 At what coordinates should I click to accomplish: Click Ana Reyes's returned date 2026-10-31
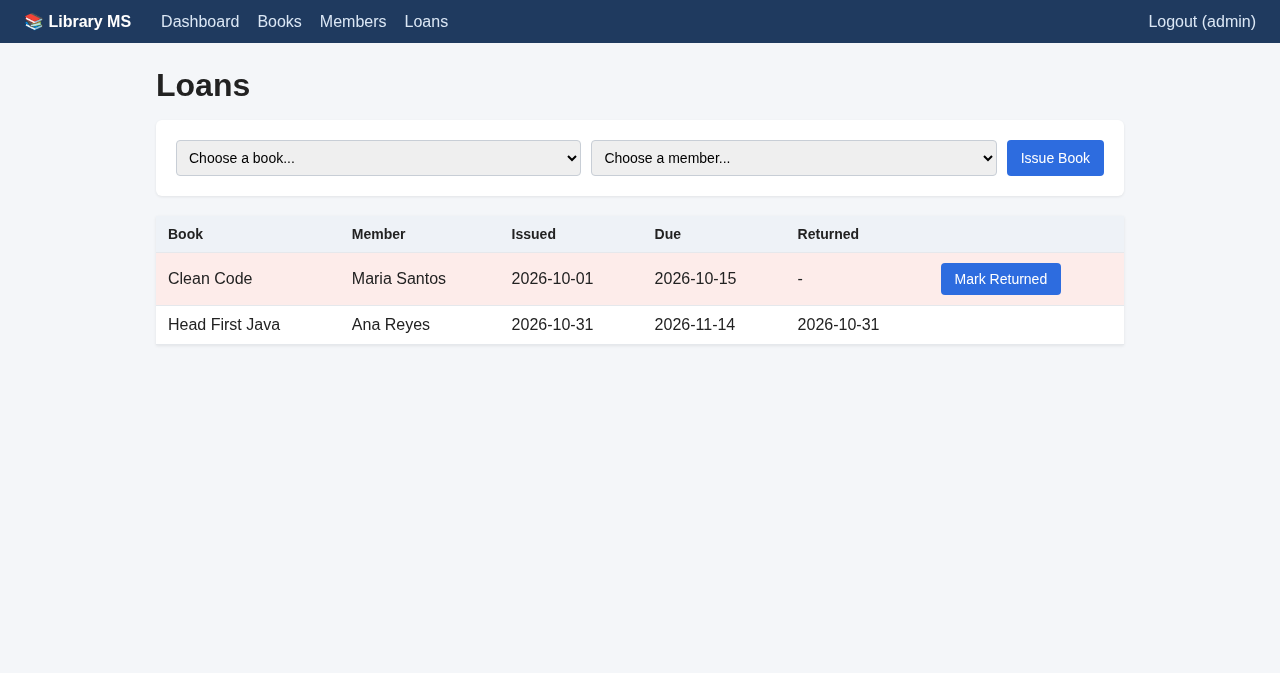(x=838, y=325)
